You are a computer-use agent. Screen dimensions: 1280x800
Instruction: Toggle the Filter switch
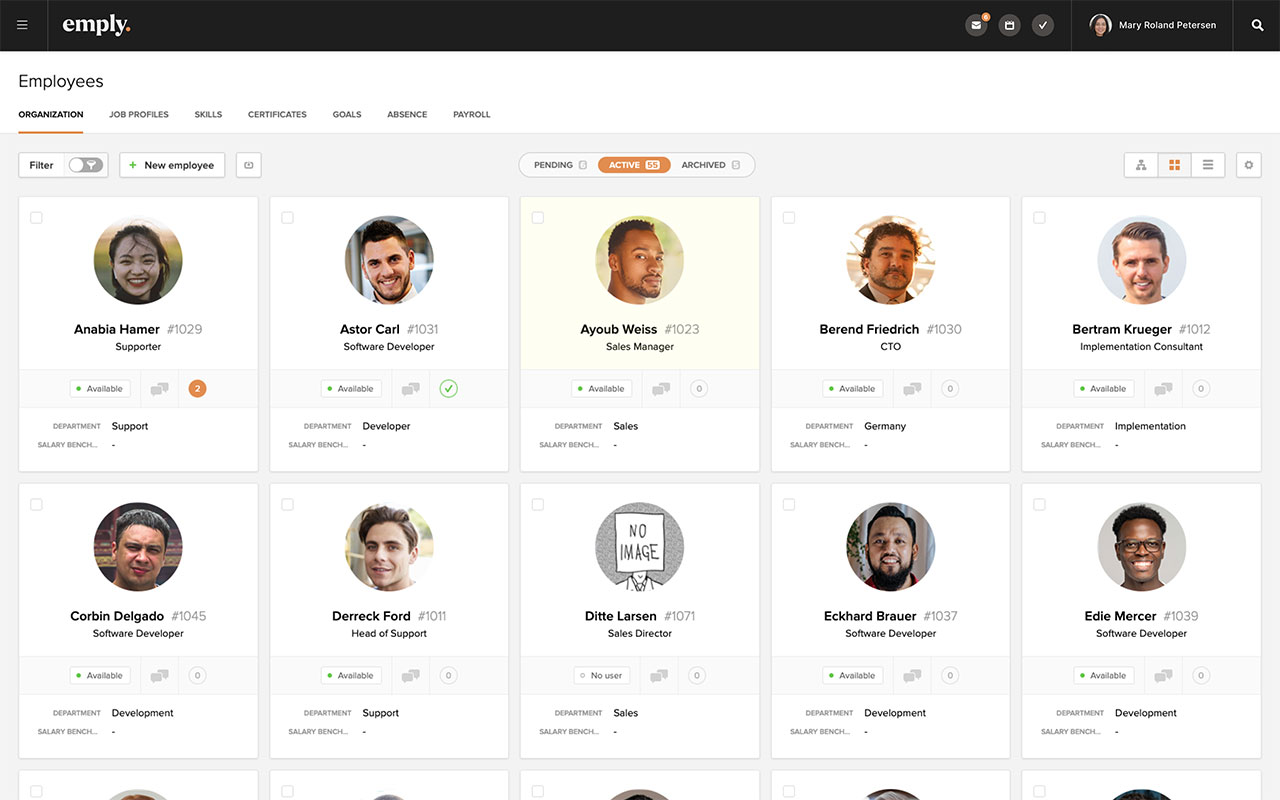85,165
